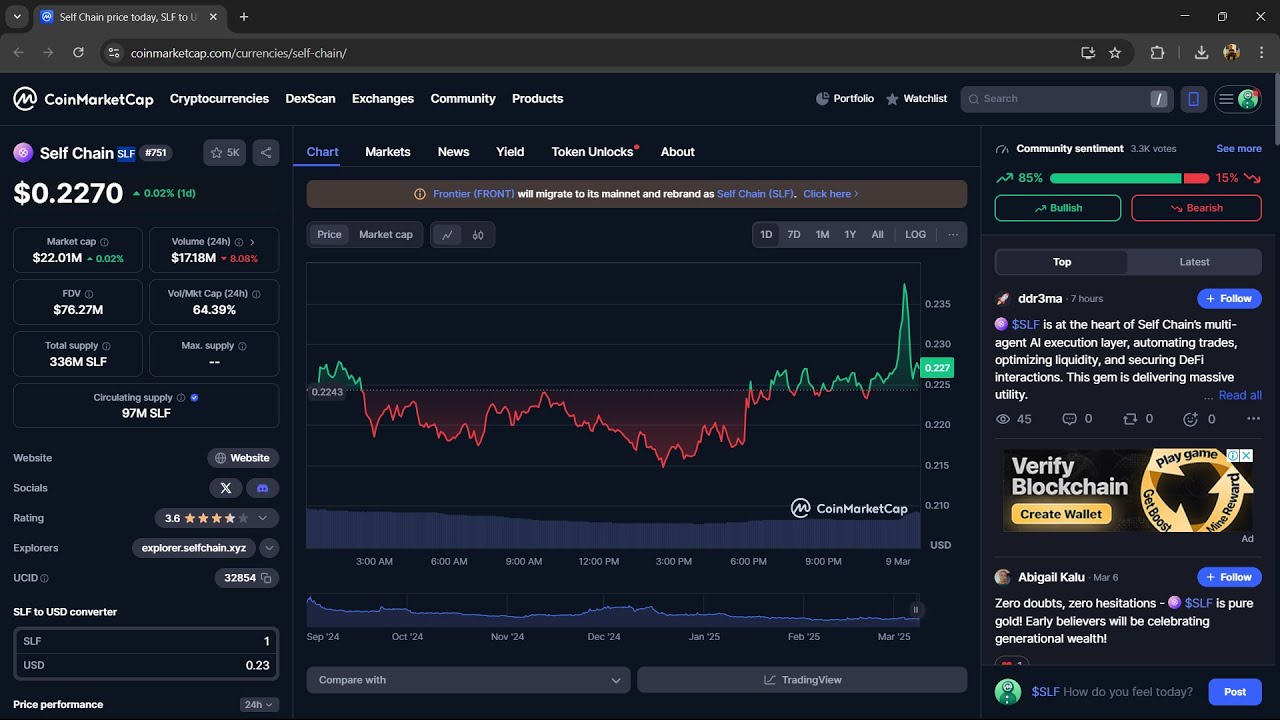The height and width of the screenshot is (720, 1280).
Task: Share the Self Chain page
Action: coord(265,153)
